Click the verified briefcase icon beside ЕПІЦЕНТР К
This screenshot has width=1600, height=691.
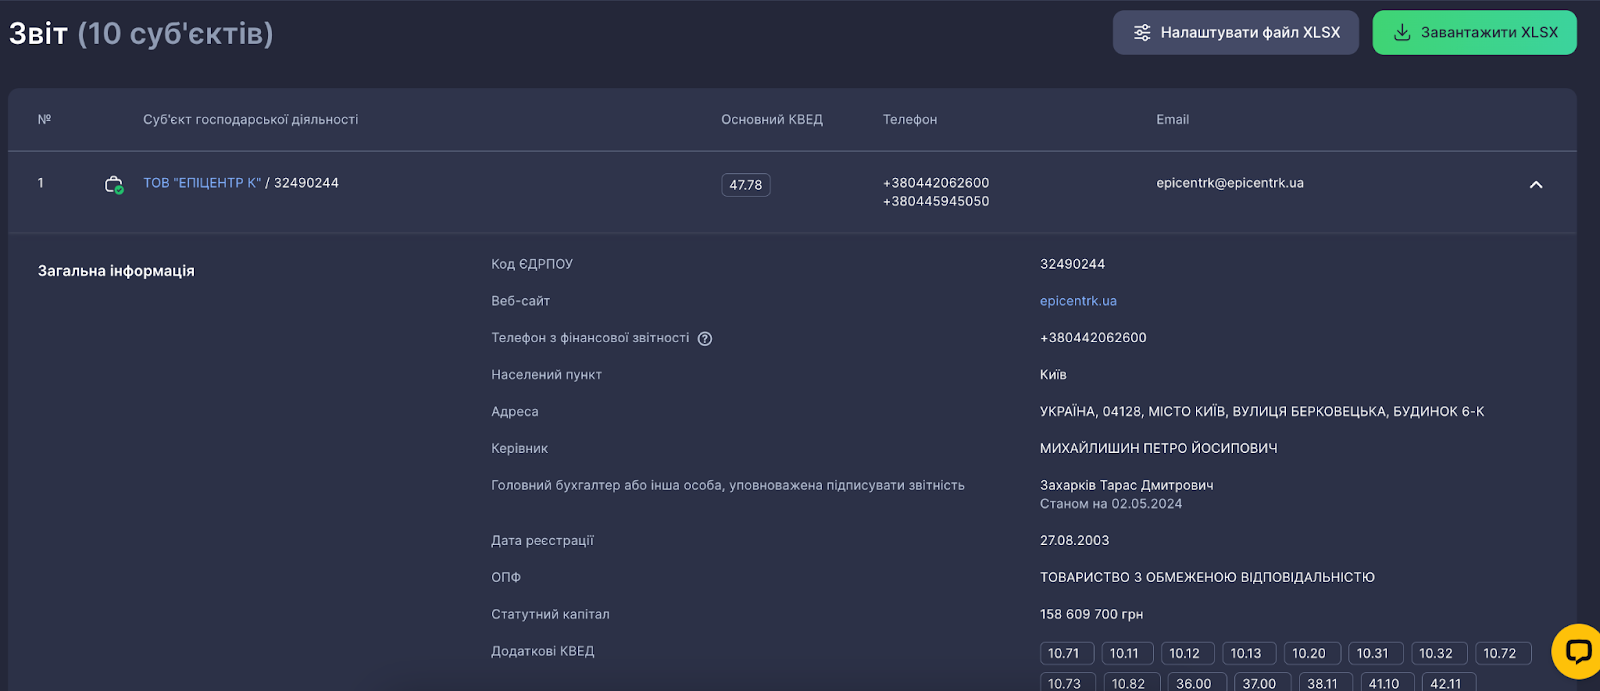[114, 185]
